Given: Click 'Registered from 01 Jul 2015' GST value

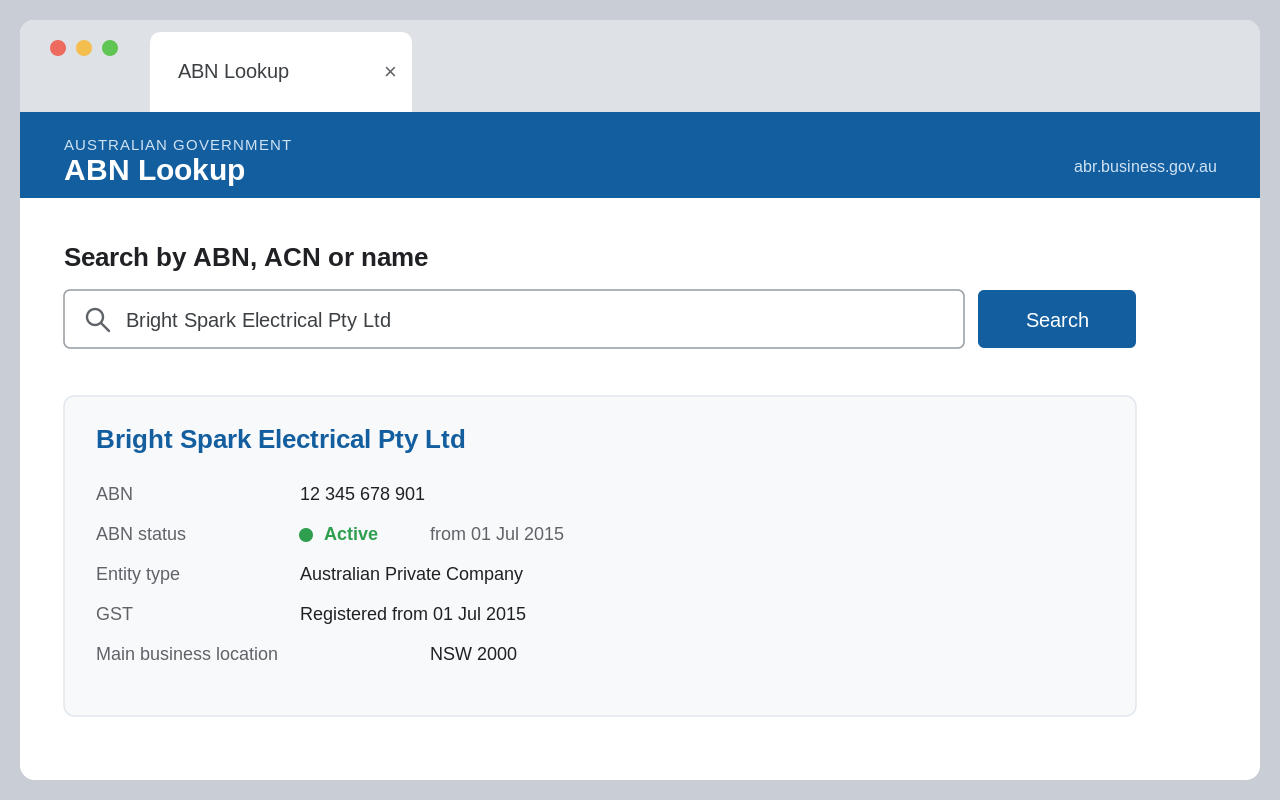Looking at the screenshot, I should coord(413,614).
